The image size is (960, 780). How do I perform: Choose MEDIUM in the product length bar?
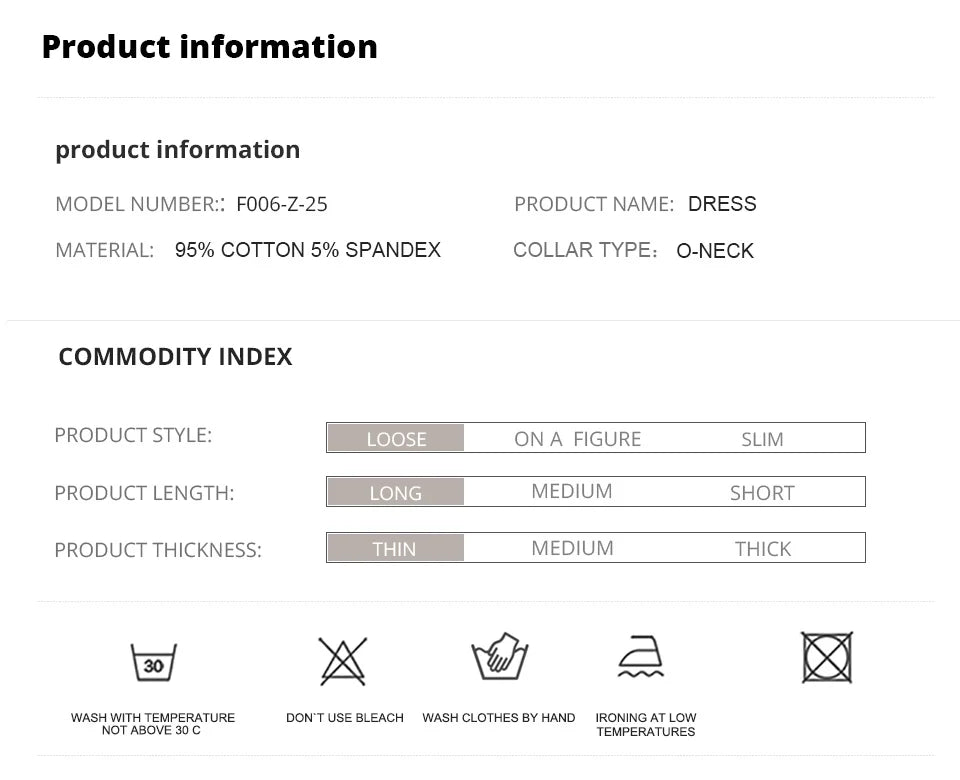572,491
